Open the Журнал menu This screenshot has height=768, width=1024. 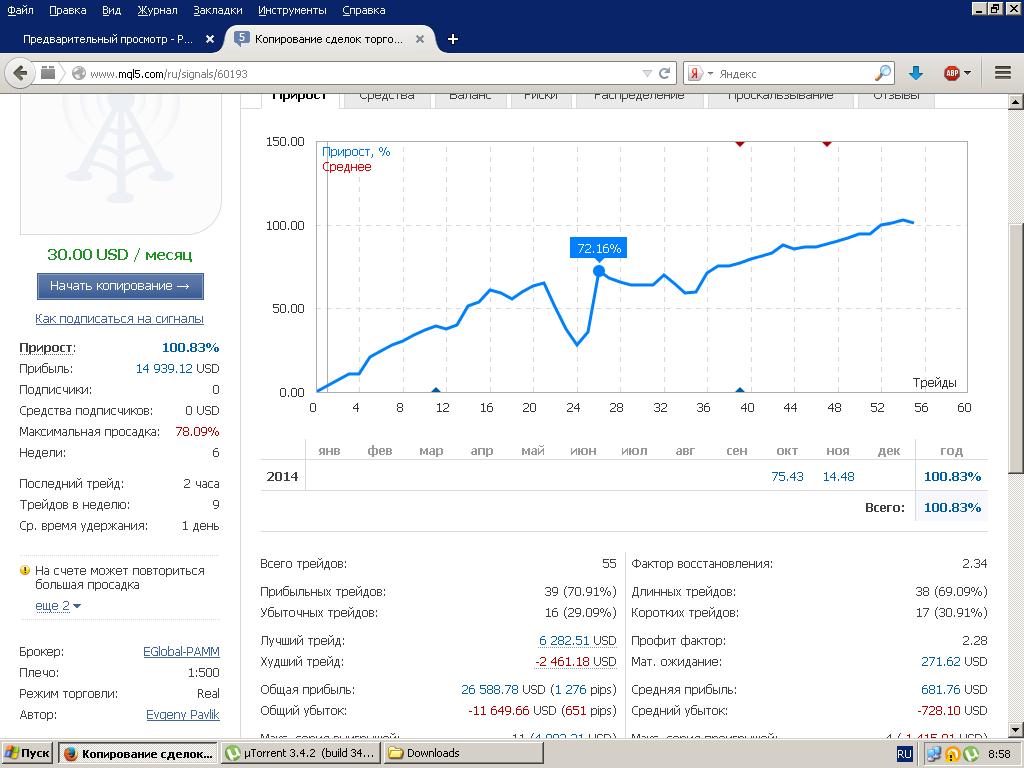coord(157,10)
